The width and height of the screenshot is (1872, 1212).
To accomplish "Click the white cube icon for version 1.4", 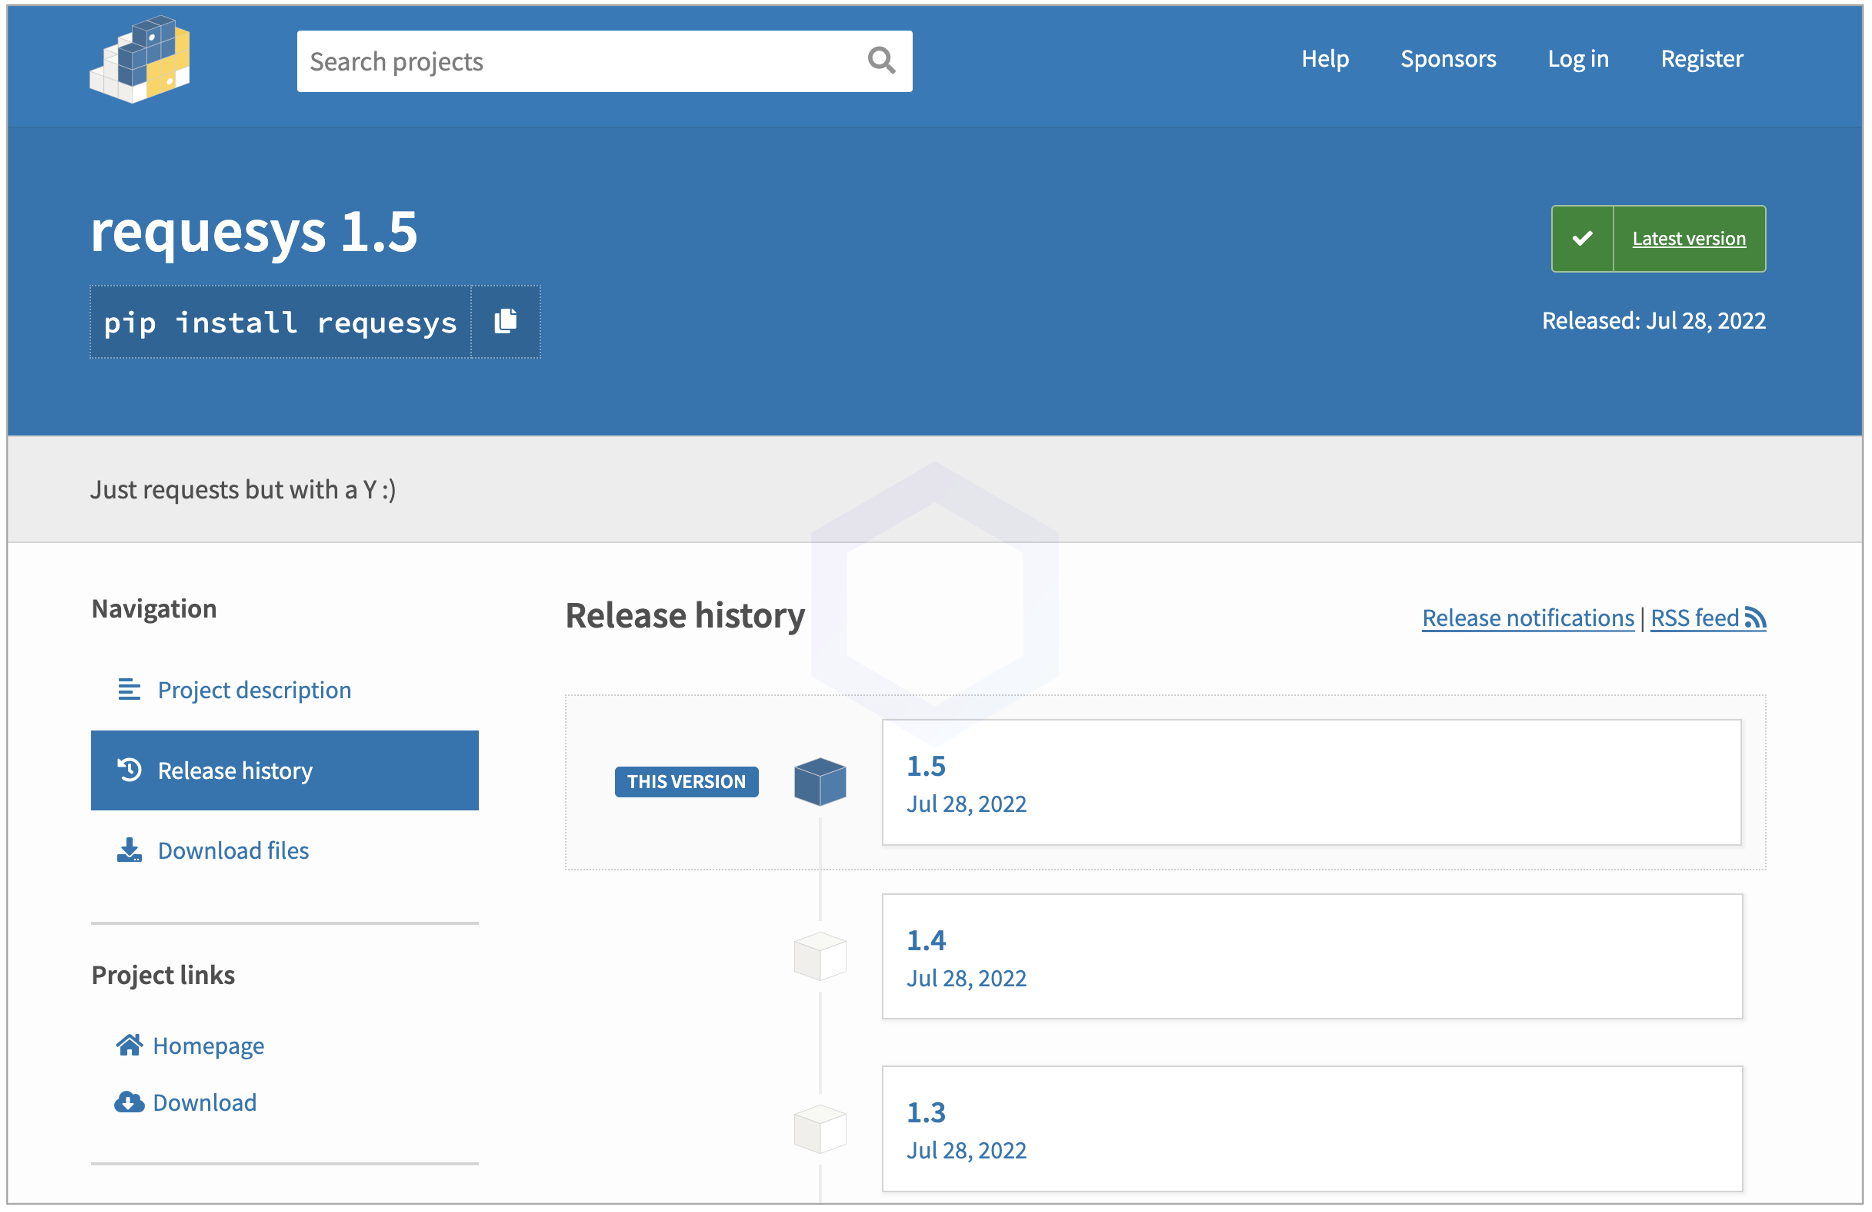I will point(820,956).
